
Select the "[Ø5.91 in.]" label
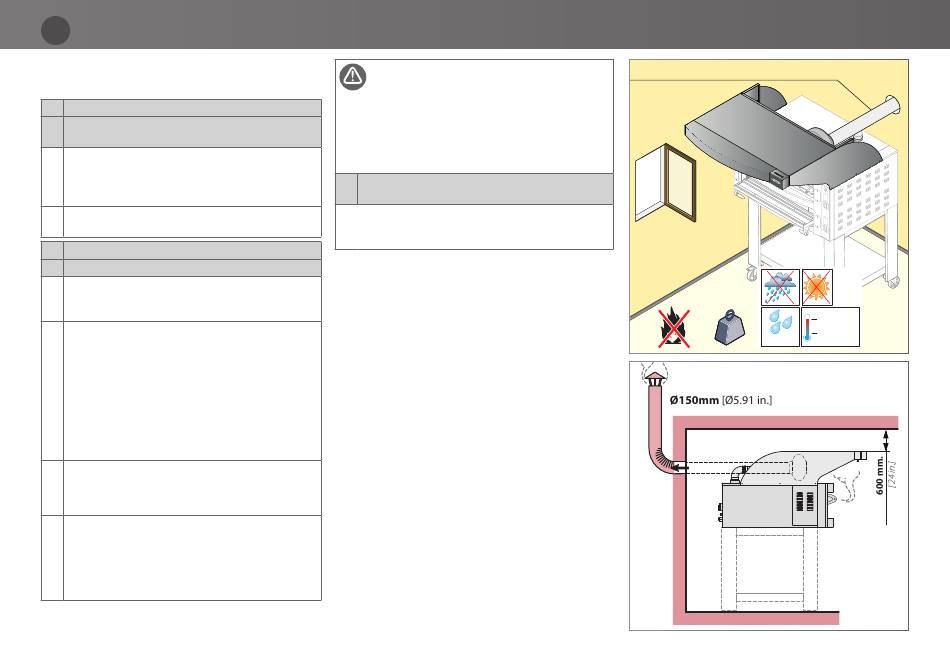747,400
